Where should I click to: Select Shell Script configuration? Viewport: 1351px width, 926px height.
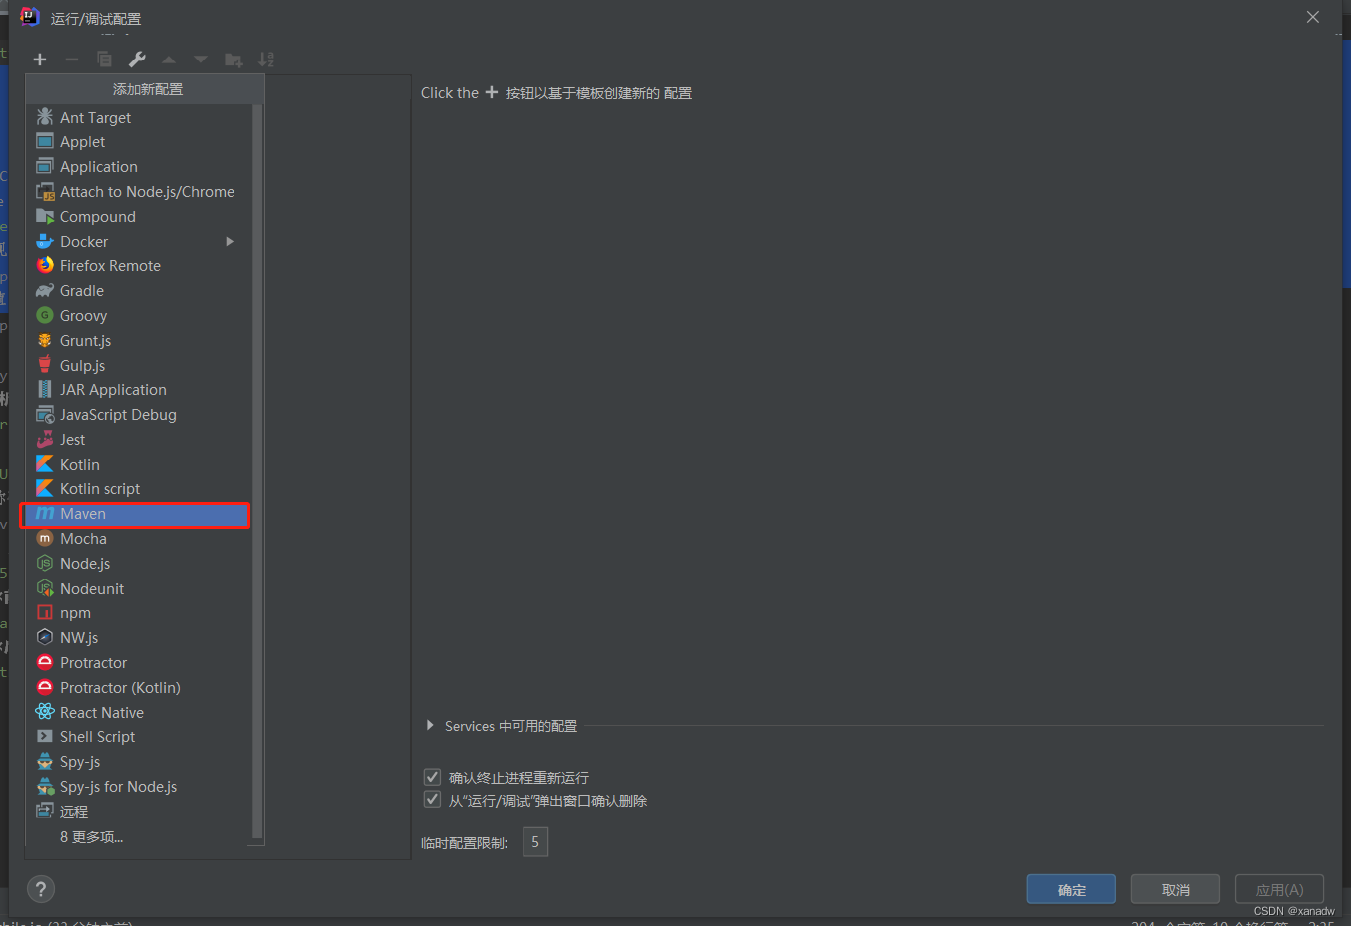(x=140, y=736)
